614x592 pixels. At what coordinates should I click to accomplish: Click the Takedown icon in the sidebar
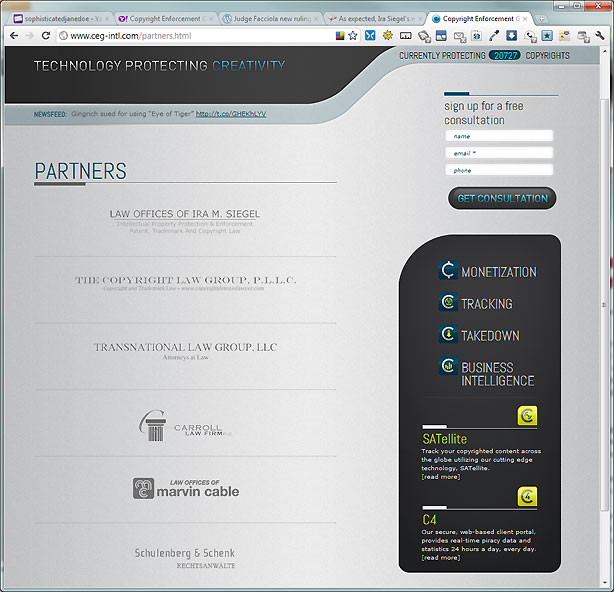tap(448, 334)
